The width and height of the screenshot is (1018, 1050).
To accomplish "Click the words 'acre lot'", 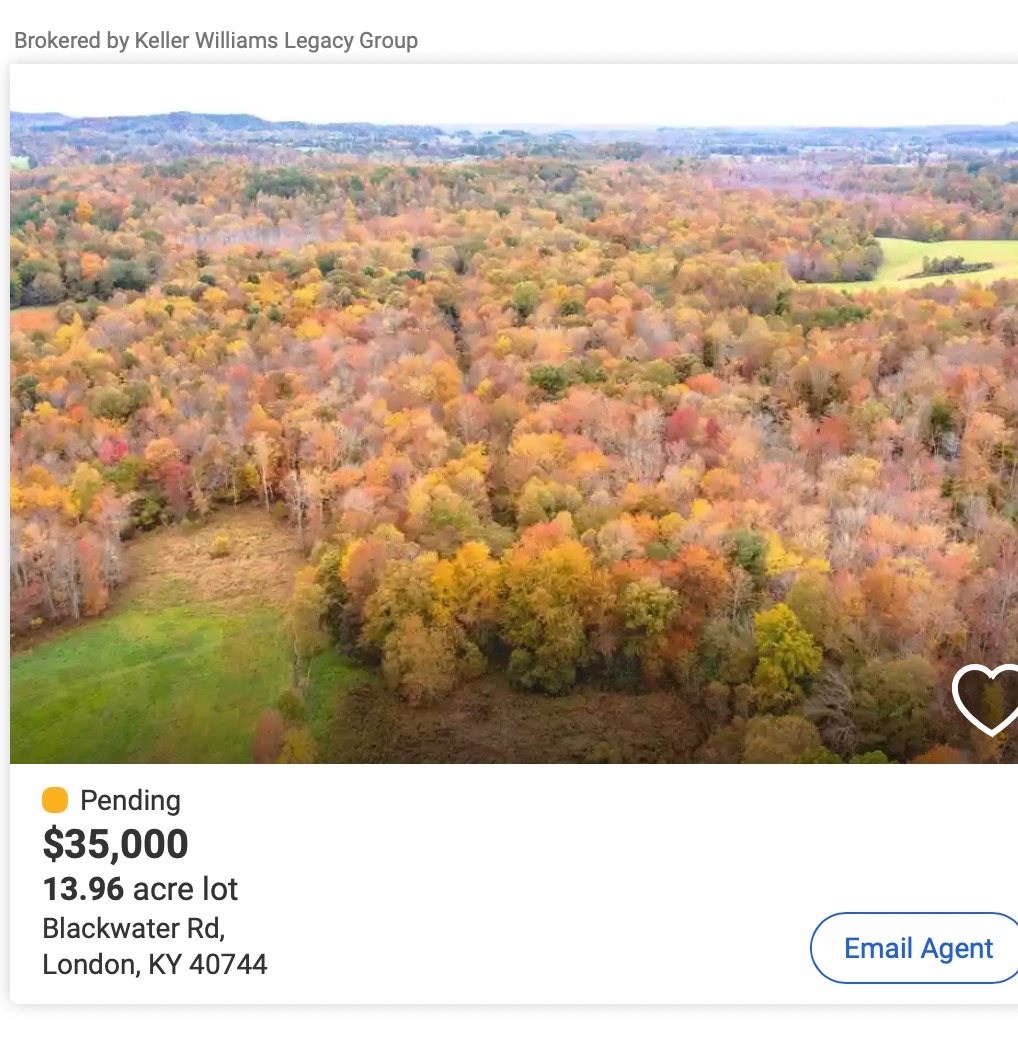I will tap(186, 888).
